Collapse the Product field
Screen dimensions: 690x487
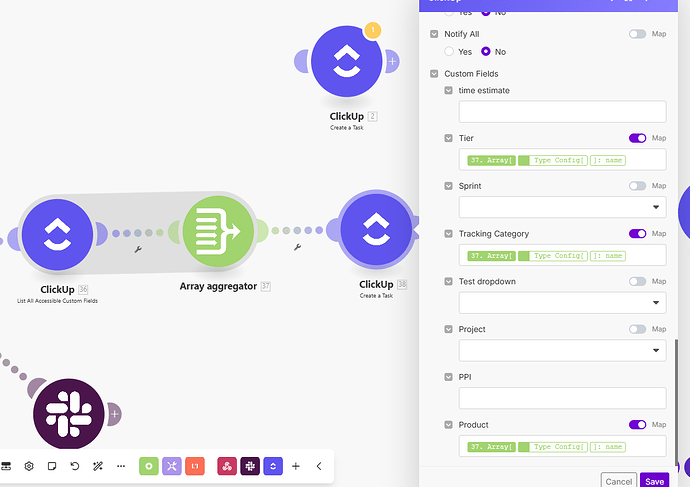click(448, 425)
